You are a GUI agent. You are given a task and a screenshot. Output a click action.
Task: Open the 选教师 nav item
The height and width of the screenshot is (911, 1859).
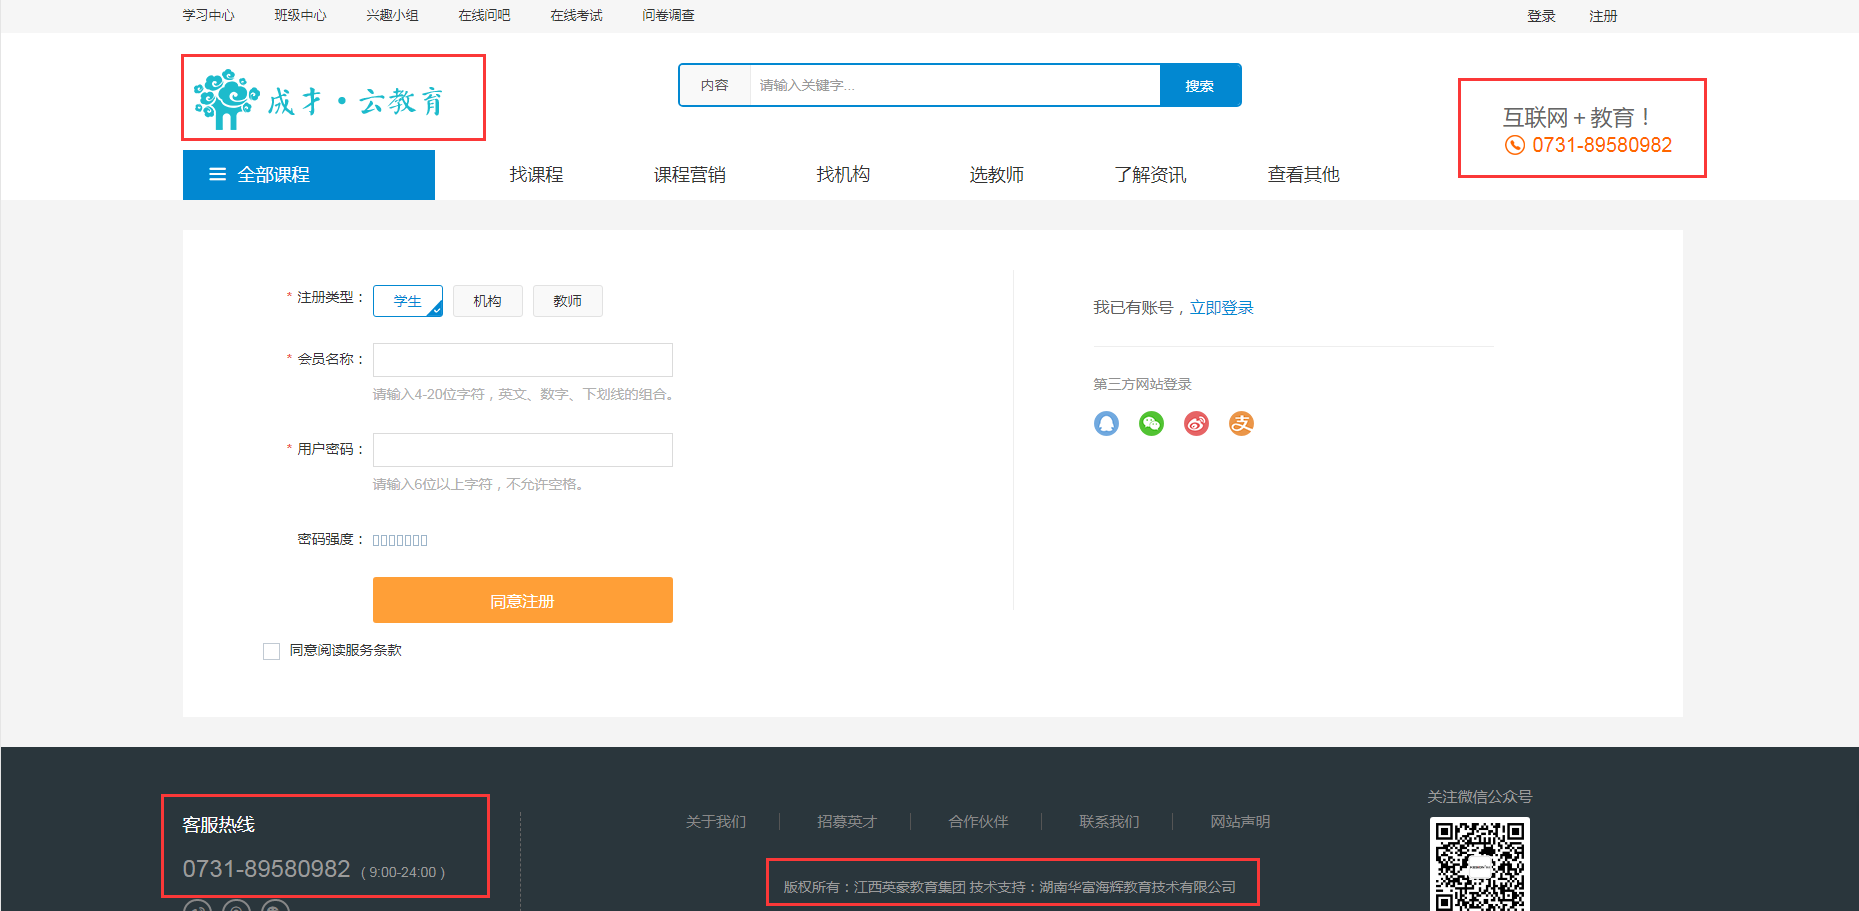tap(996, 175)
